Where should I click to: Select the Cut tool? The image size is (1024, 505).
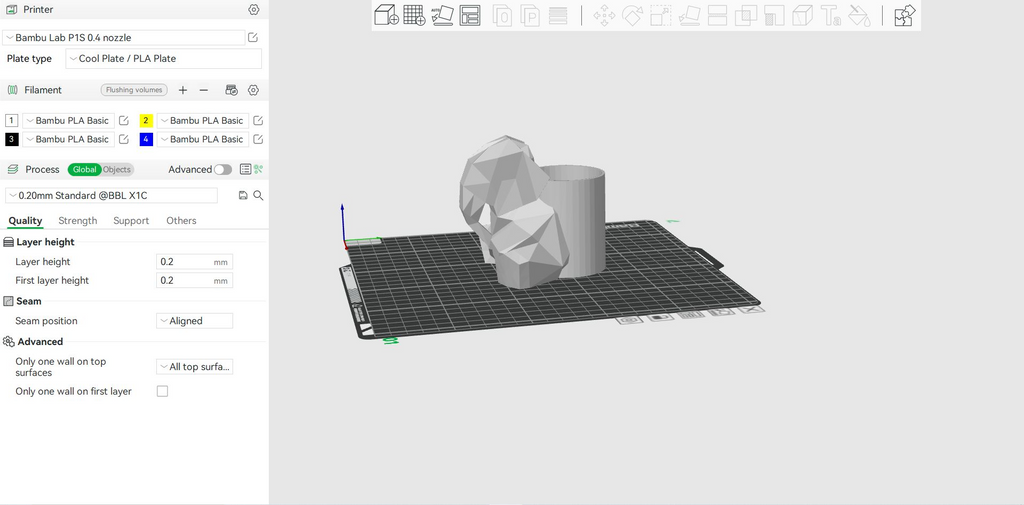point(717,15)
